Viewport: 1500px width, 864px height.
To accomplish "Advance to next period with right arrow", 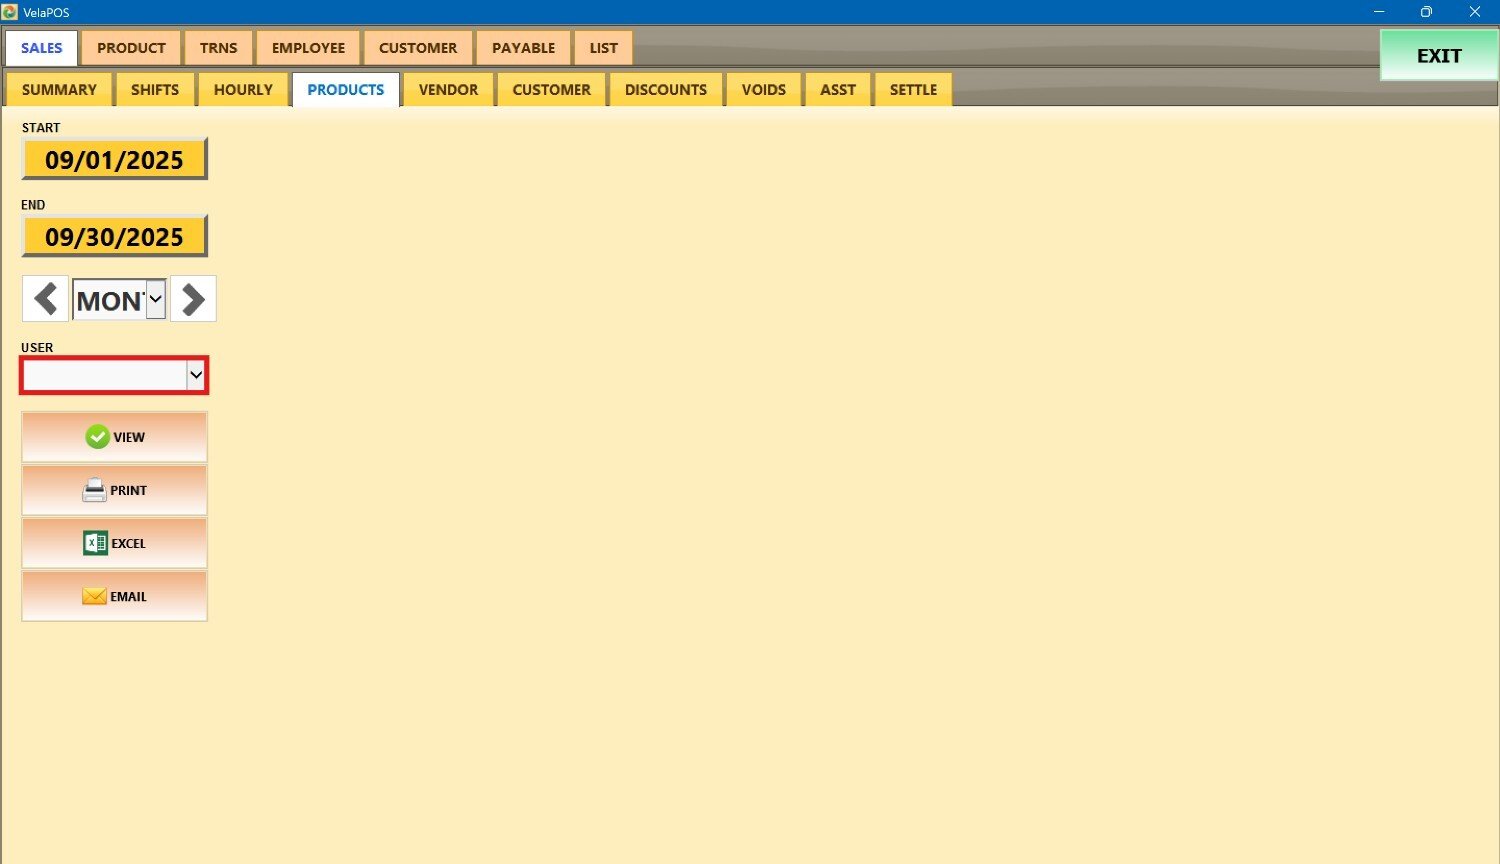I will pos(193,299).
